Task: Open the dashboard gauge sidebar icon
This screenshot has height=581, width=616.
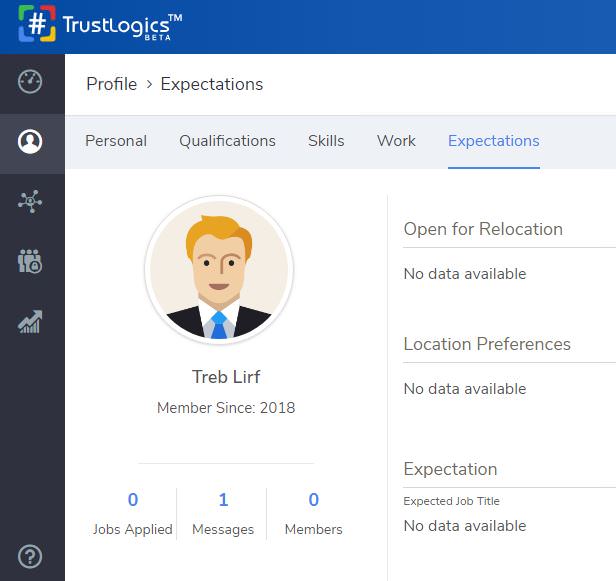Action: (30, 82)
